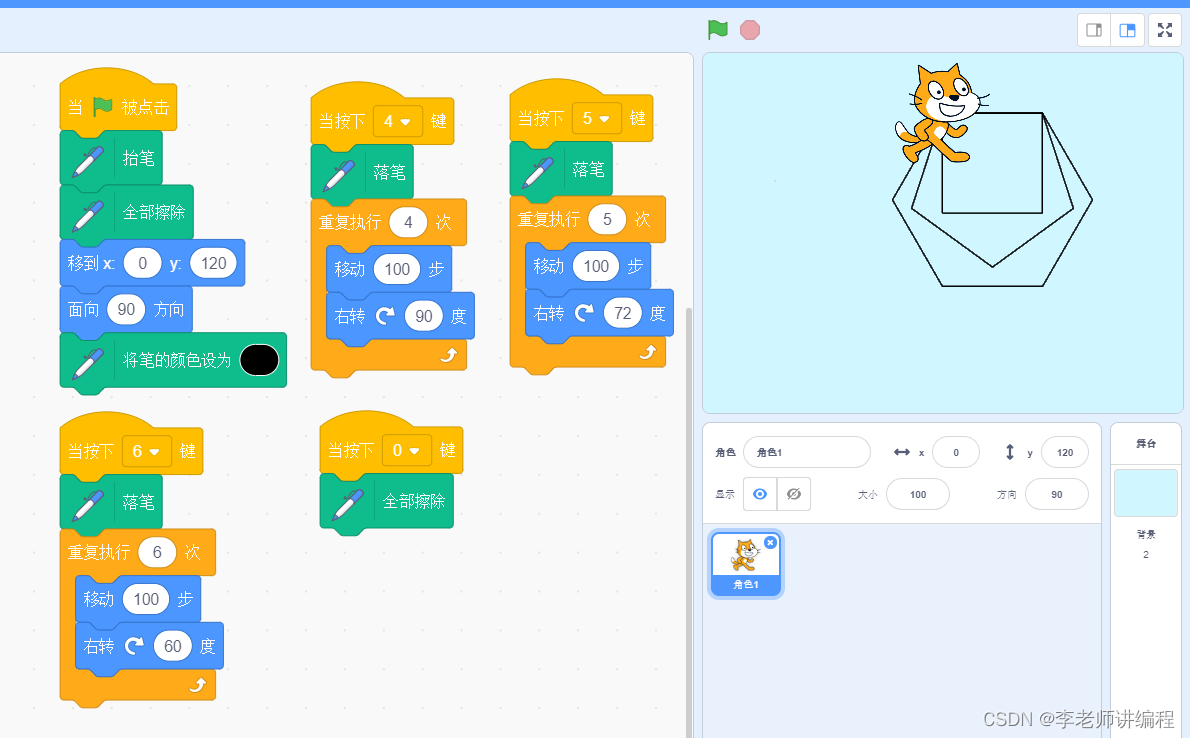This screenshot has width=1190, height=738.
Task: Select the stage backdrop thumbnail
Action: tap(1145, 493)
